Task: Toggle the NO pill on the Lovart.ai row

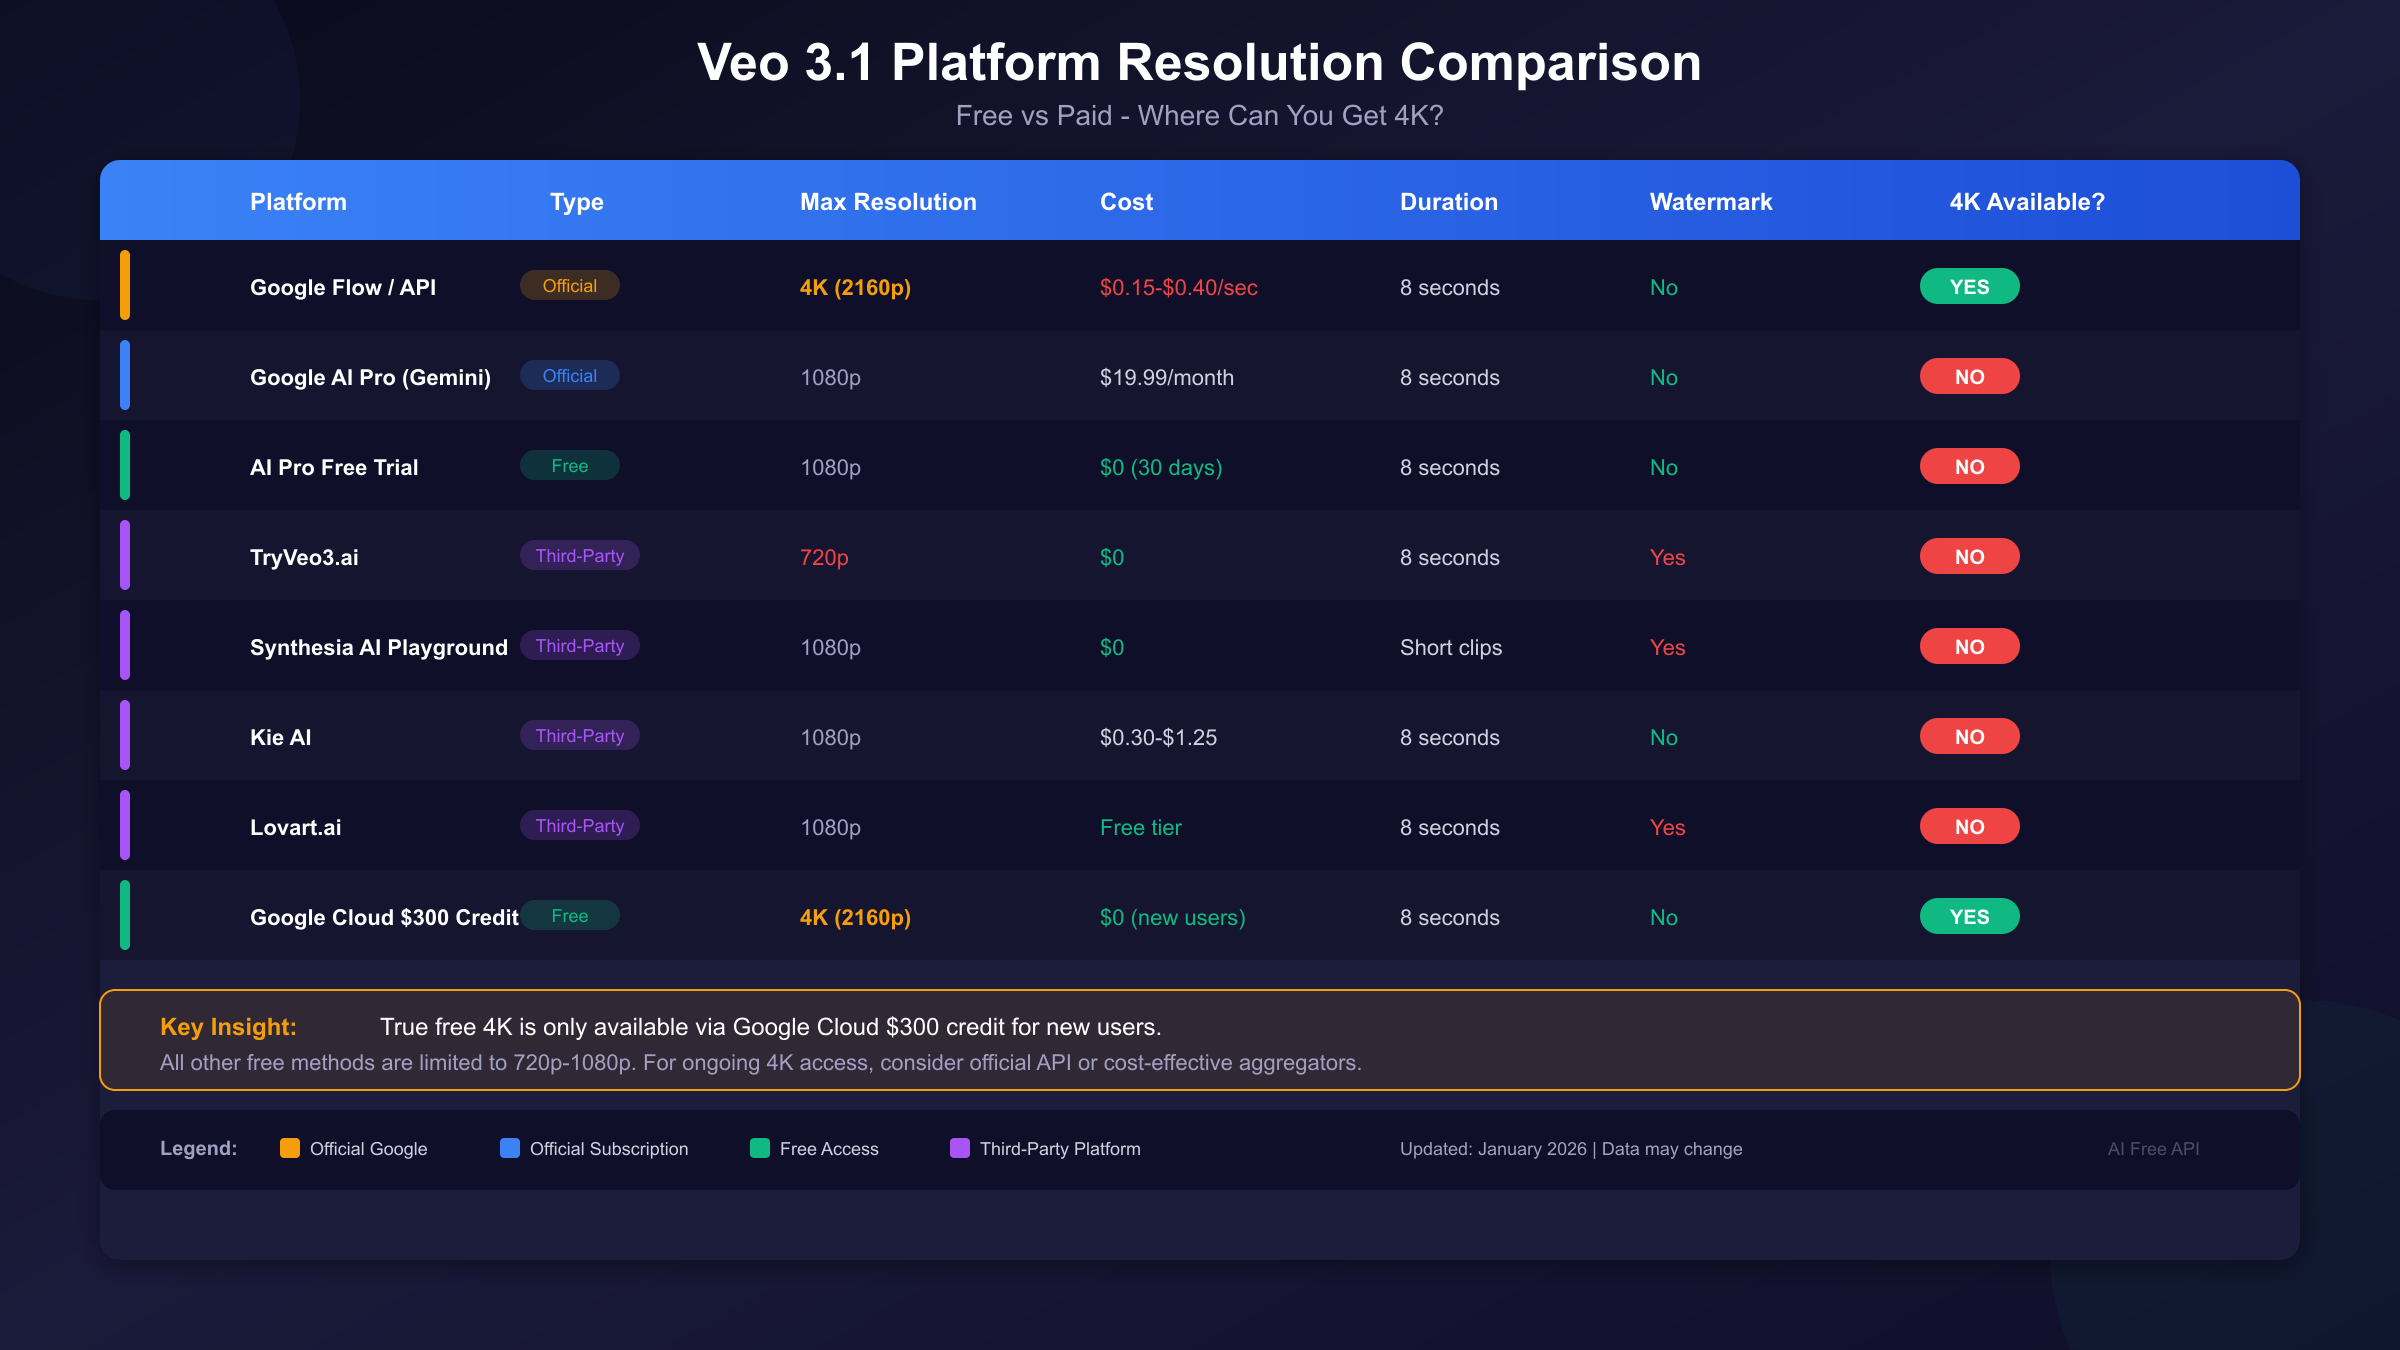Action: (x=1968, y=826)
